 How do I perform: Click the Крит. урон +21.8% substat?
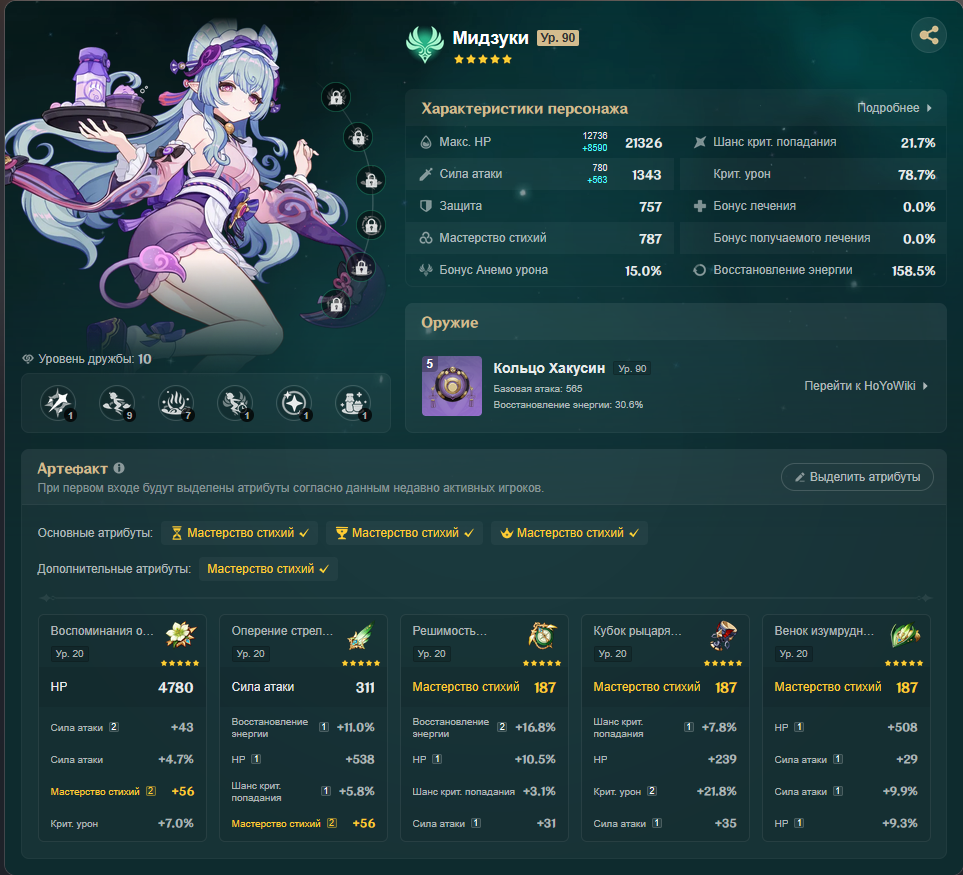(665, 791)
